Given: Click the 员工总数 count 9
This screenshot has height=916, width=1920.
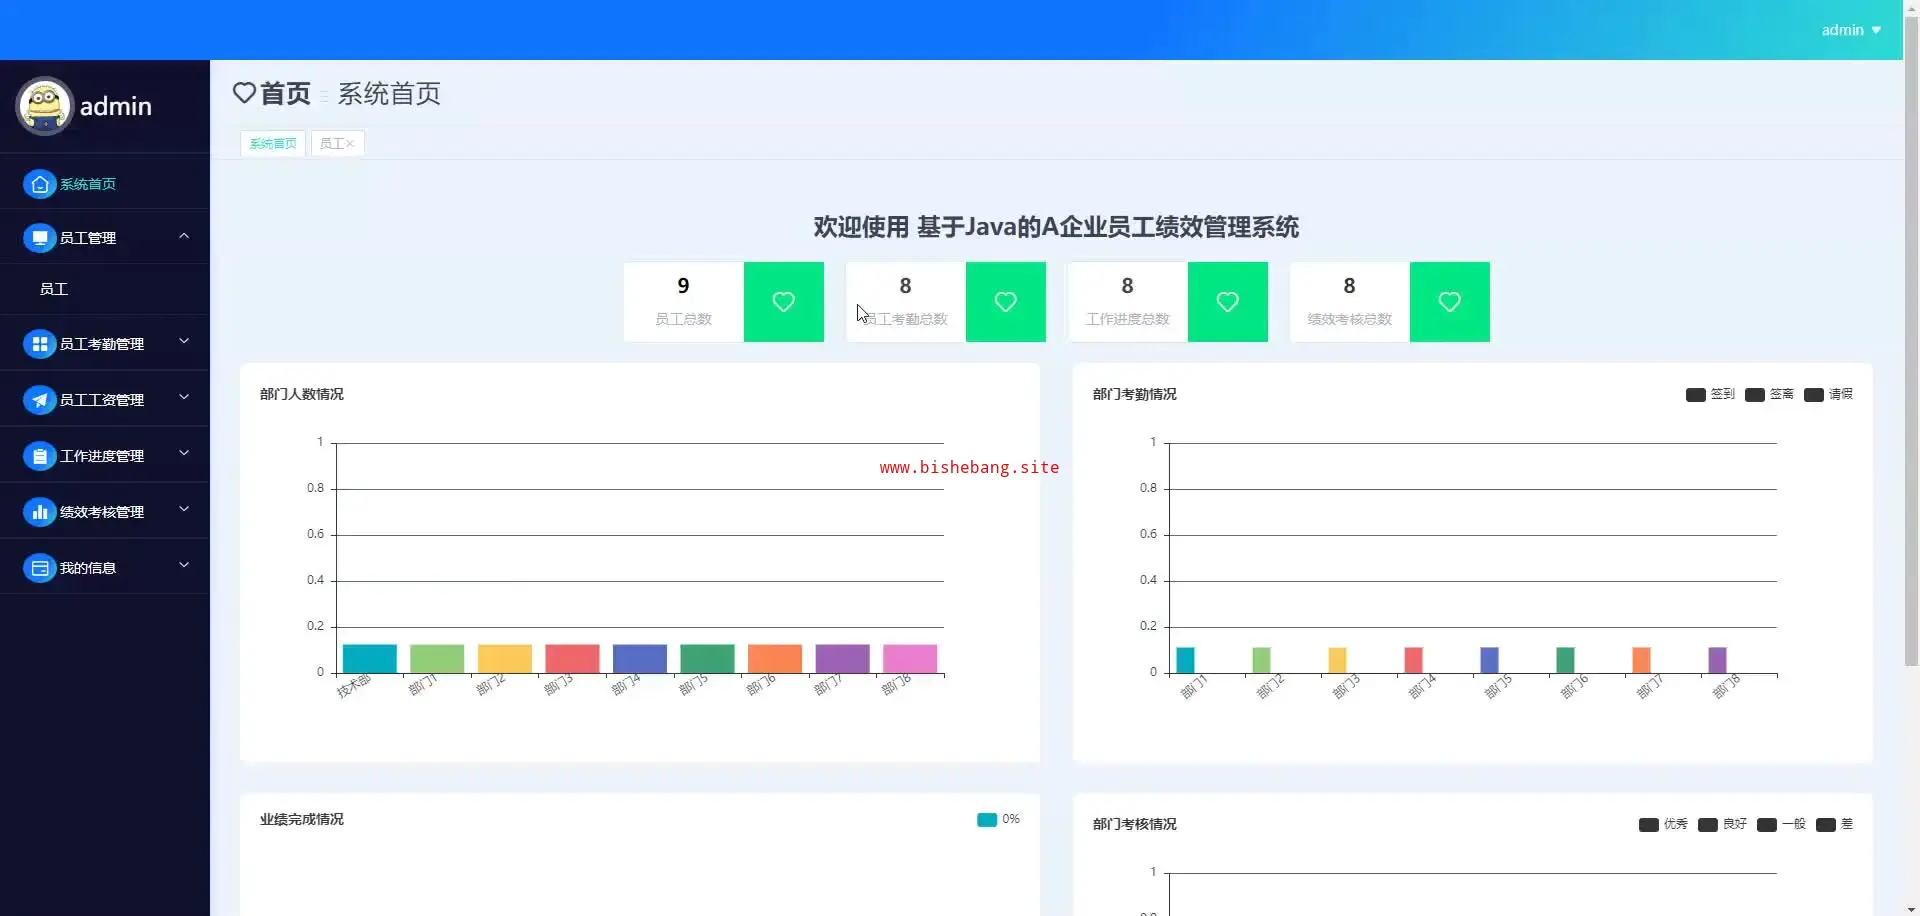Looking at the screenshot, I should click(683, 286).
